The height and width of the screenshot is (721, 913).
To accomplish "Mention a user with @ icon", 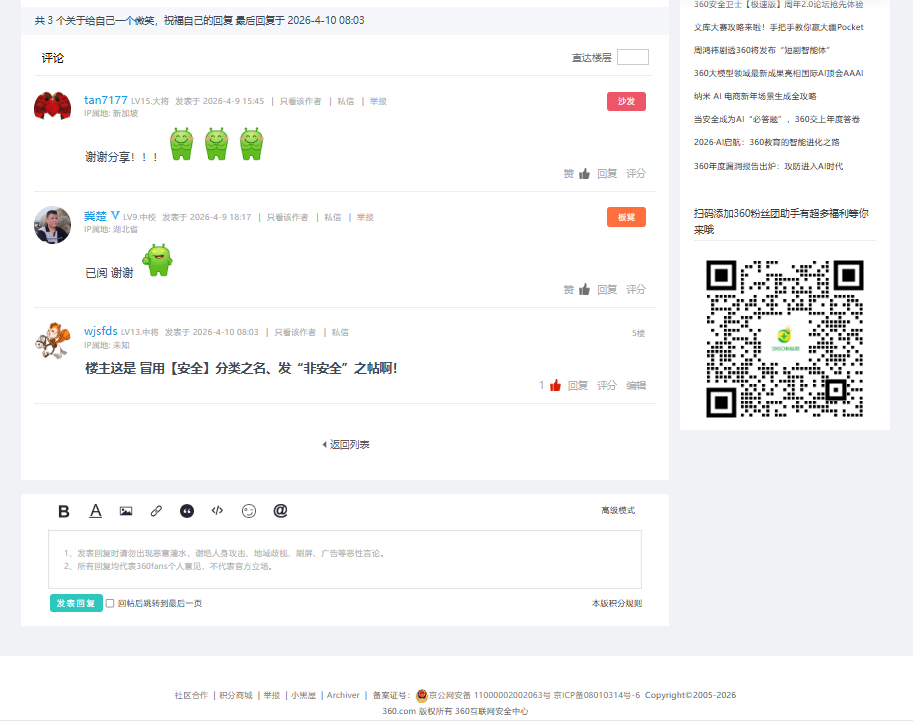I will [280, 511].
